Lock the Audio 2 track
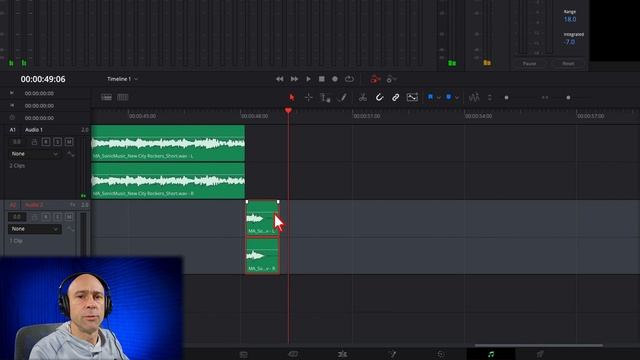The image size is (640, 360). [34, 217]
